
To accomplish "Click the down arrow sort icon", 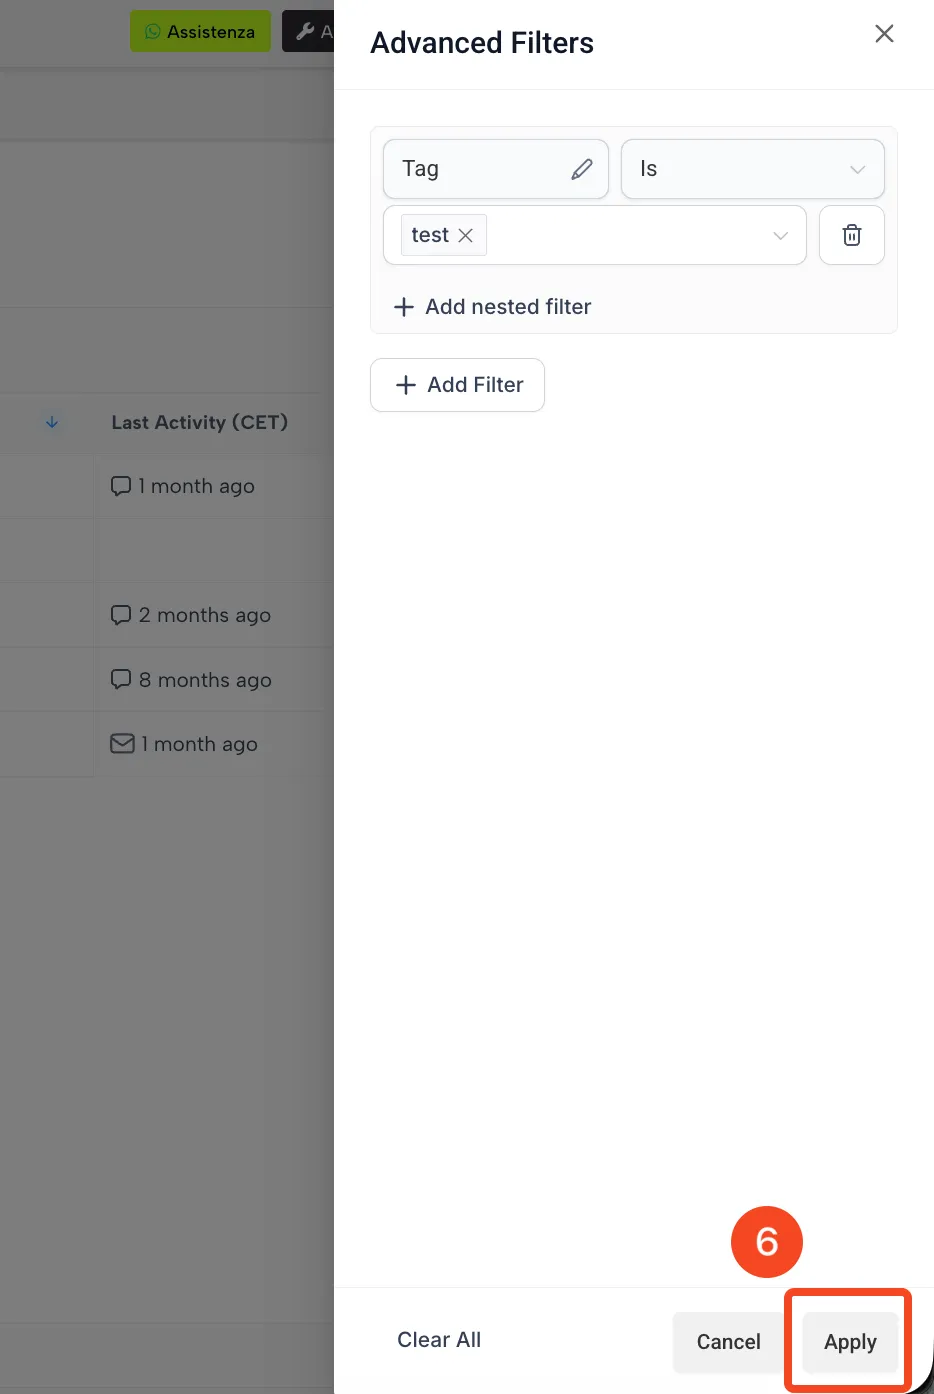I will tap(52, 423).
